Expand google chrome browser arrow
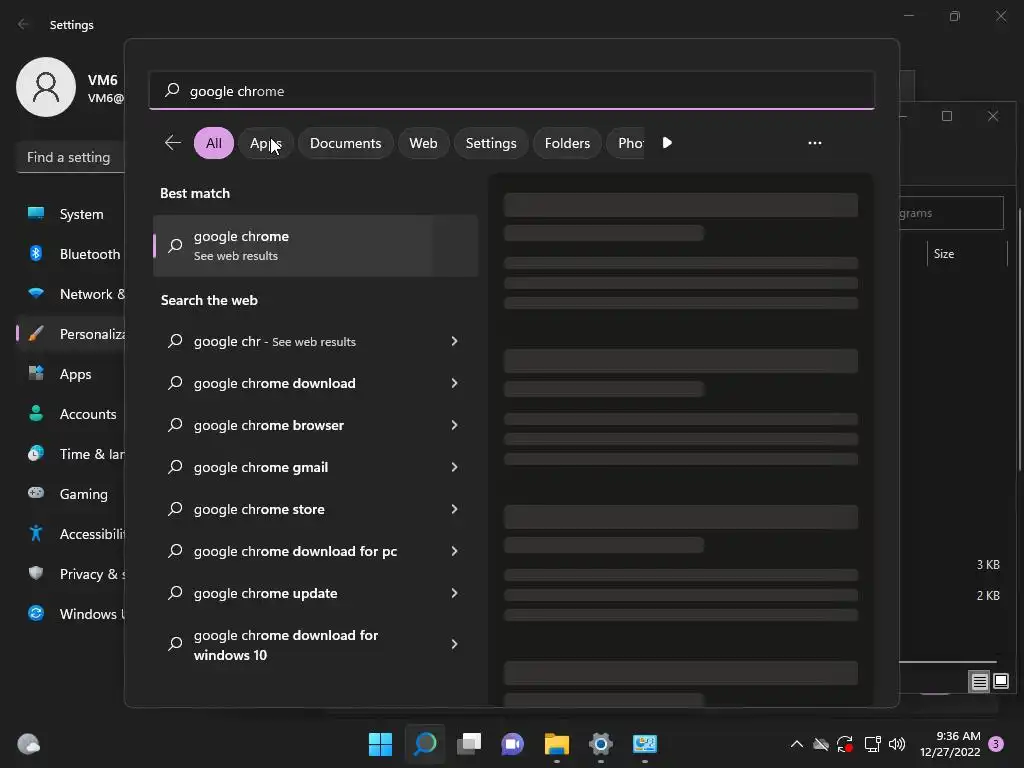1024x768 pixels. coord(455,425)
